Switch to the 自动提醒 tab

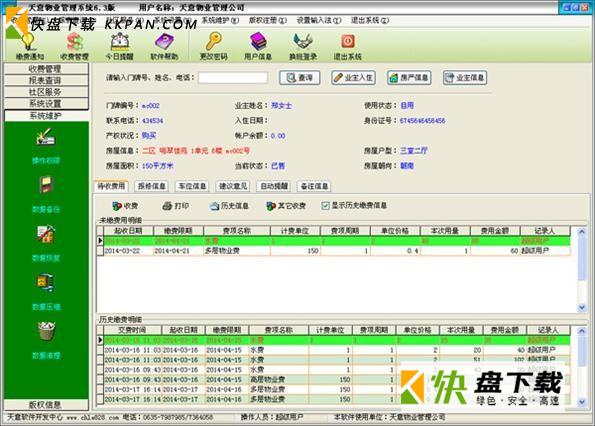(x=274, y=186)
